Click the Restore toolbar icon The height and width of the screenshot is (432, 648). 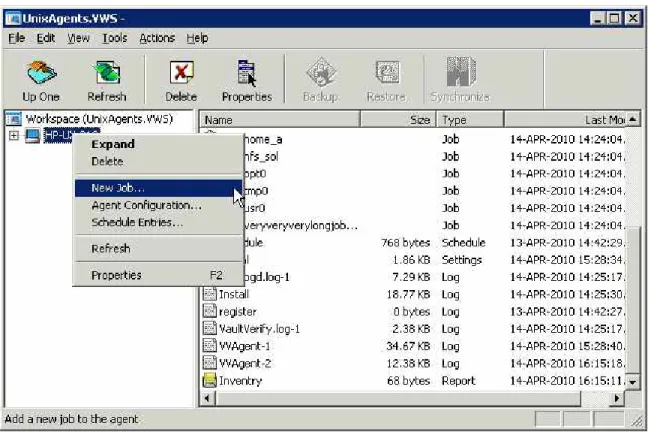386,72
